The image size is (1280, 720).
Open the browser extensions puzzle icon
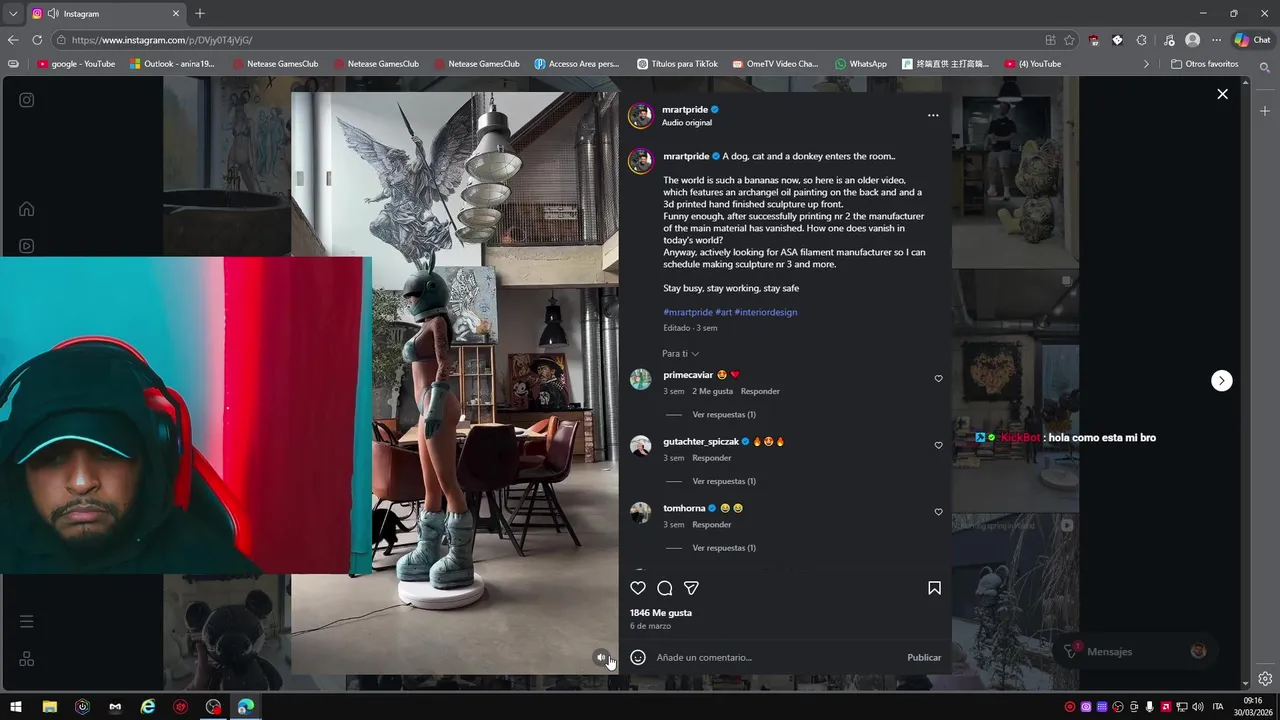click(1142, 40)
